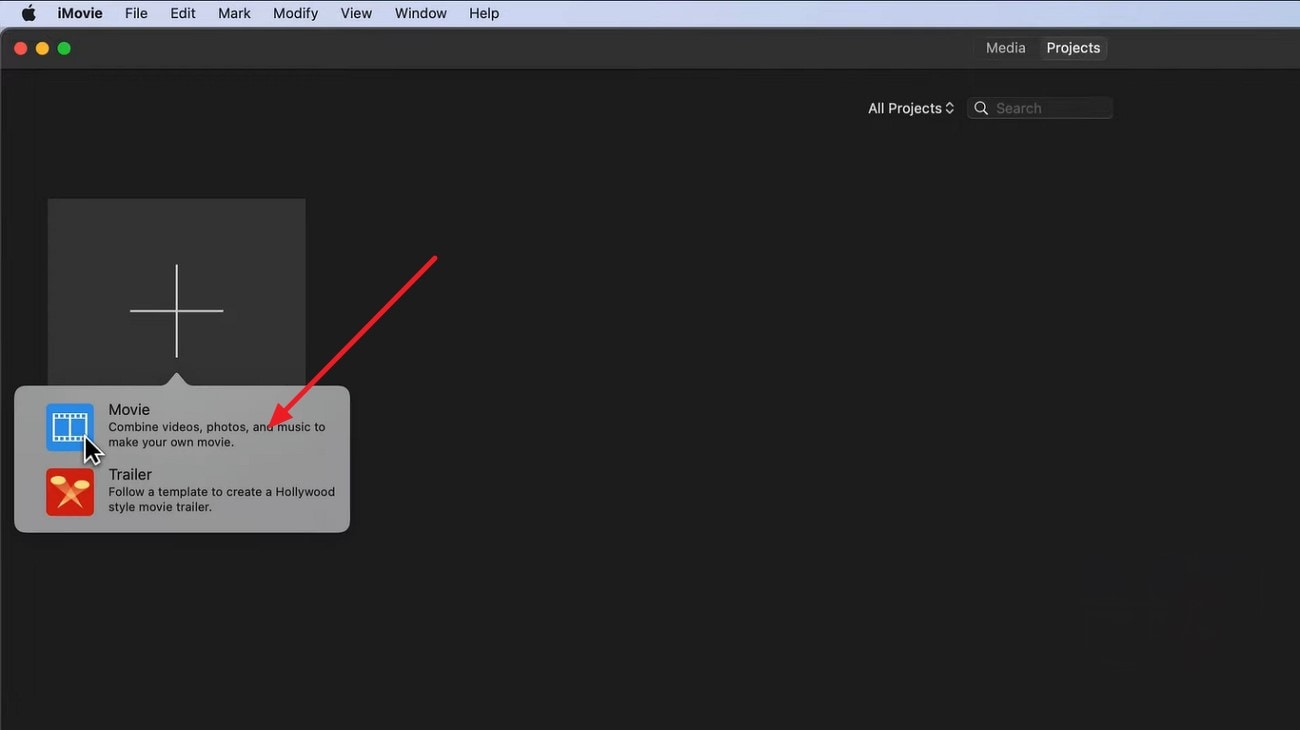The image size is (1300, 730).
Task: Click the magnifier icon in Search
Action: [x=982, y=108]
